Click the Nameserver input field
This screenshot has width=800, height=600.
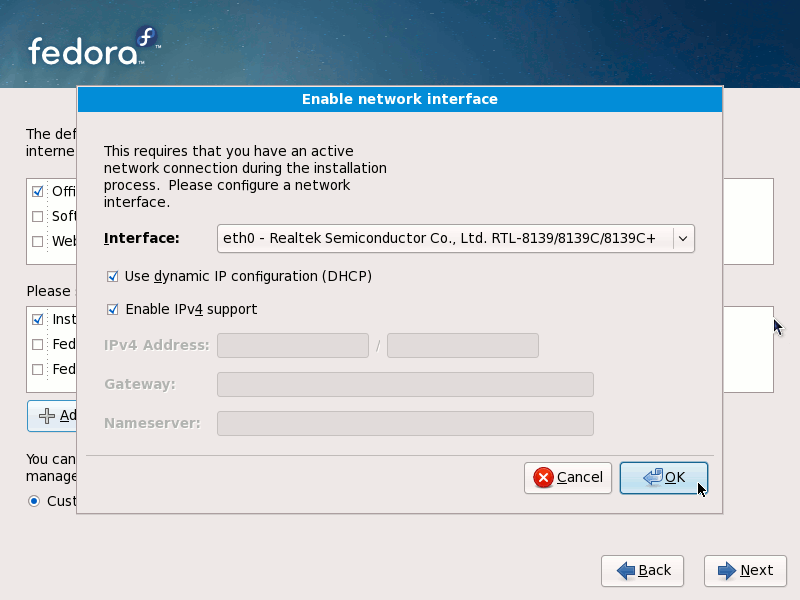(405, 423)
